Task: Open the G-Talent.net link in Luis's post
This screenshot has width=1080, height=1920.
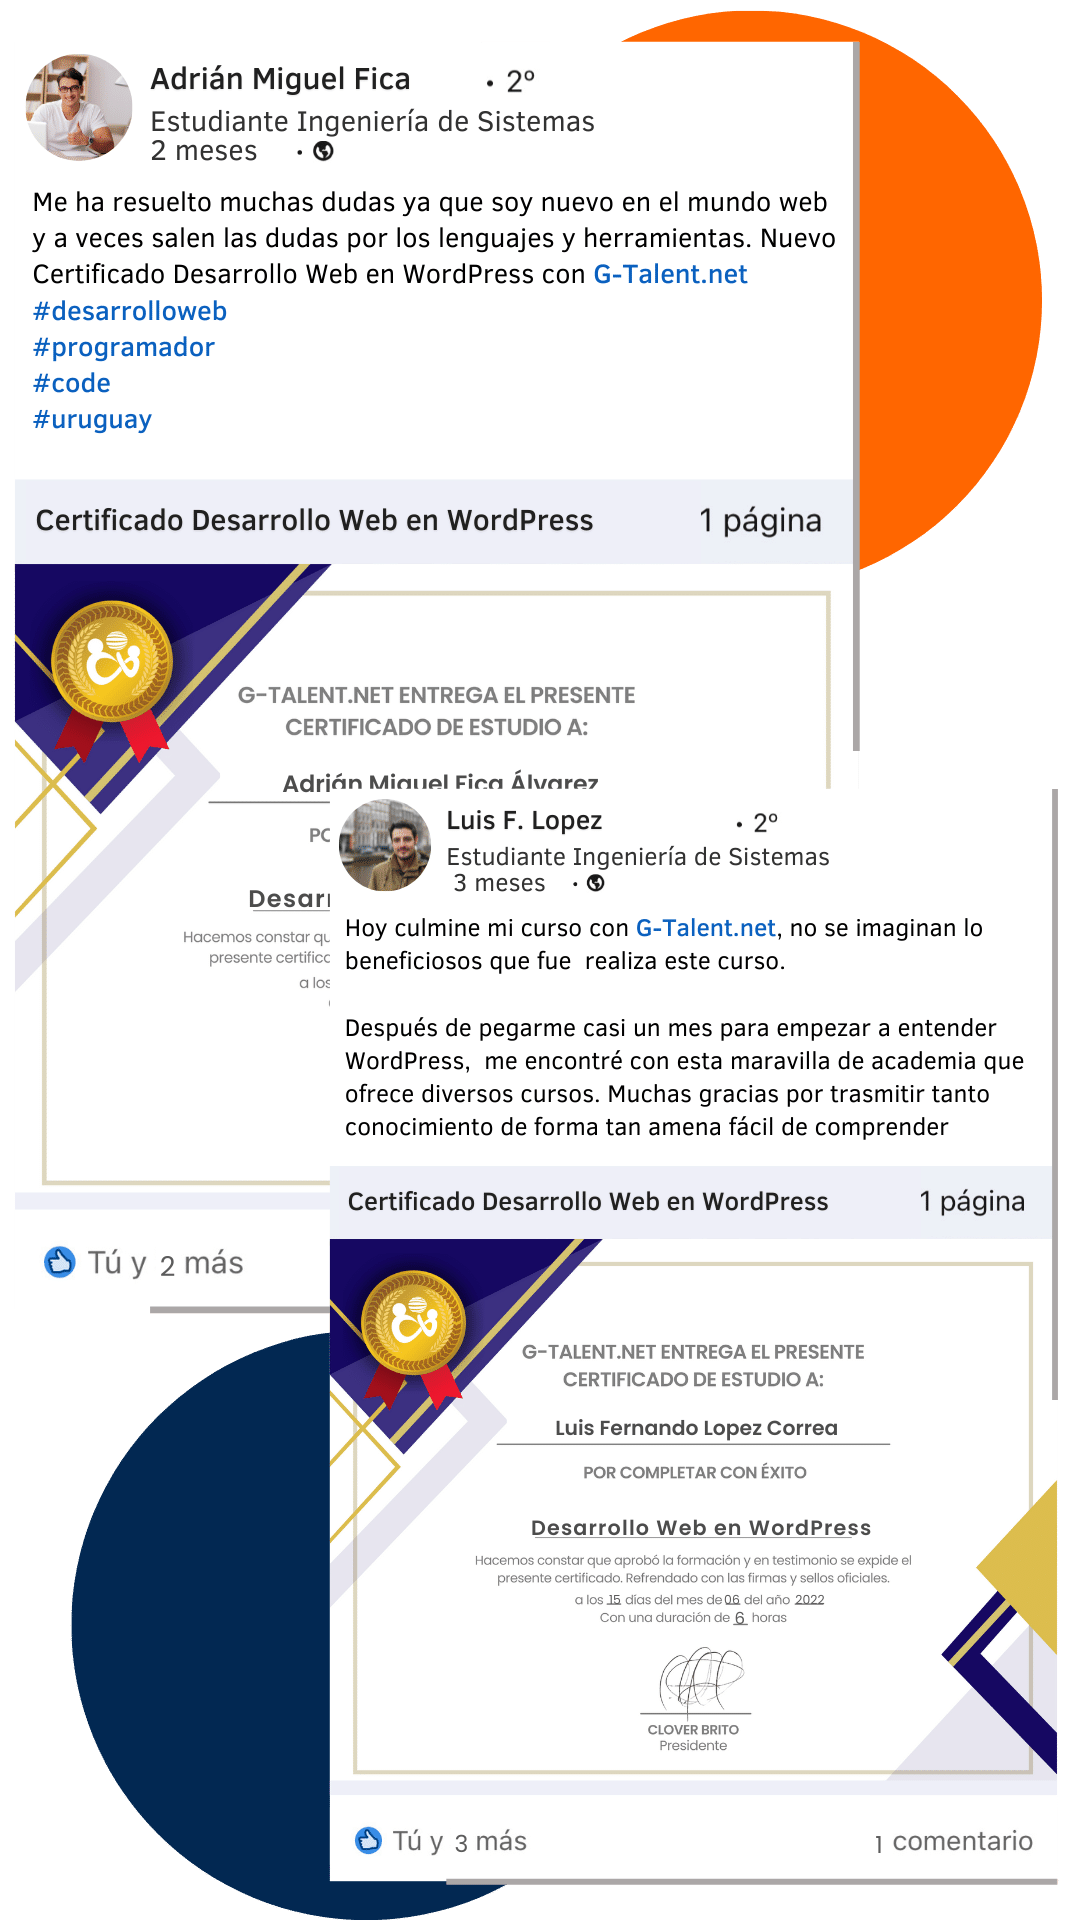Action: pyautogui.click(x=706, y=928)
